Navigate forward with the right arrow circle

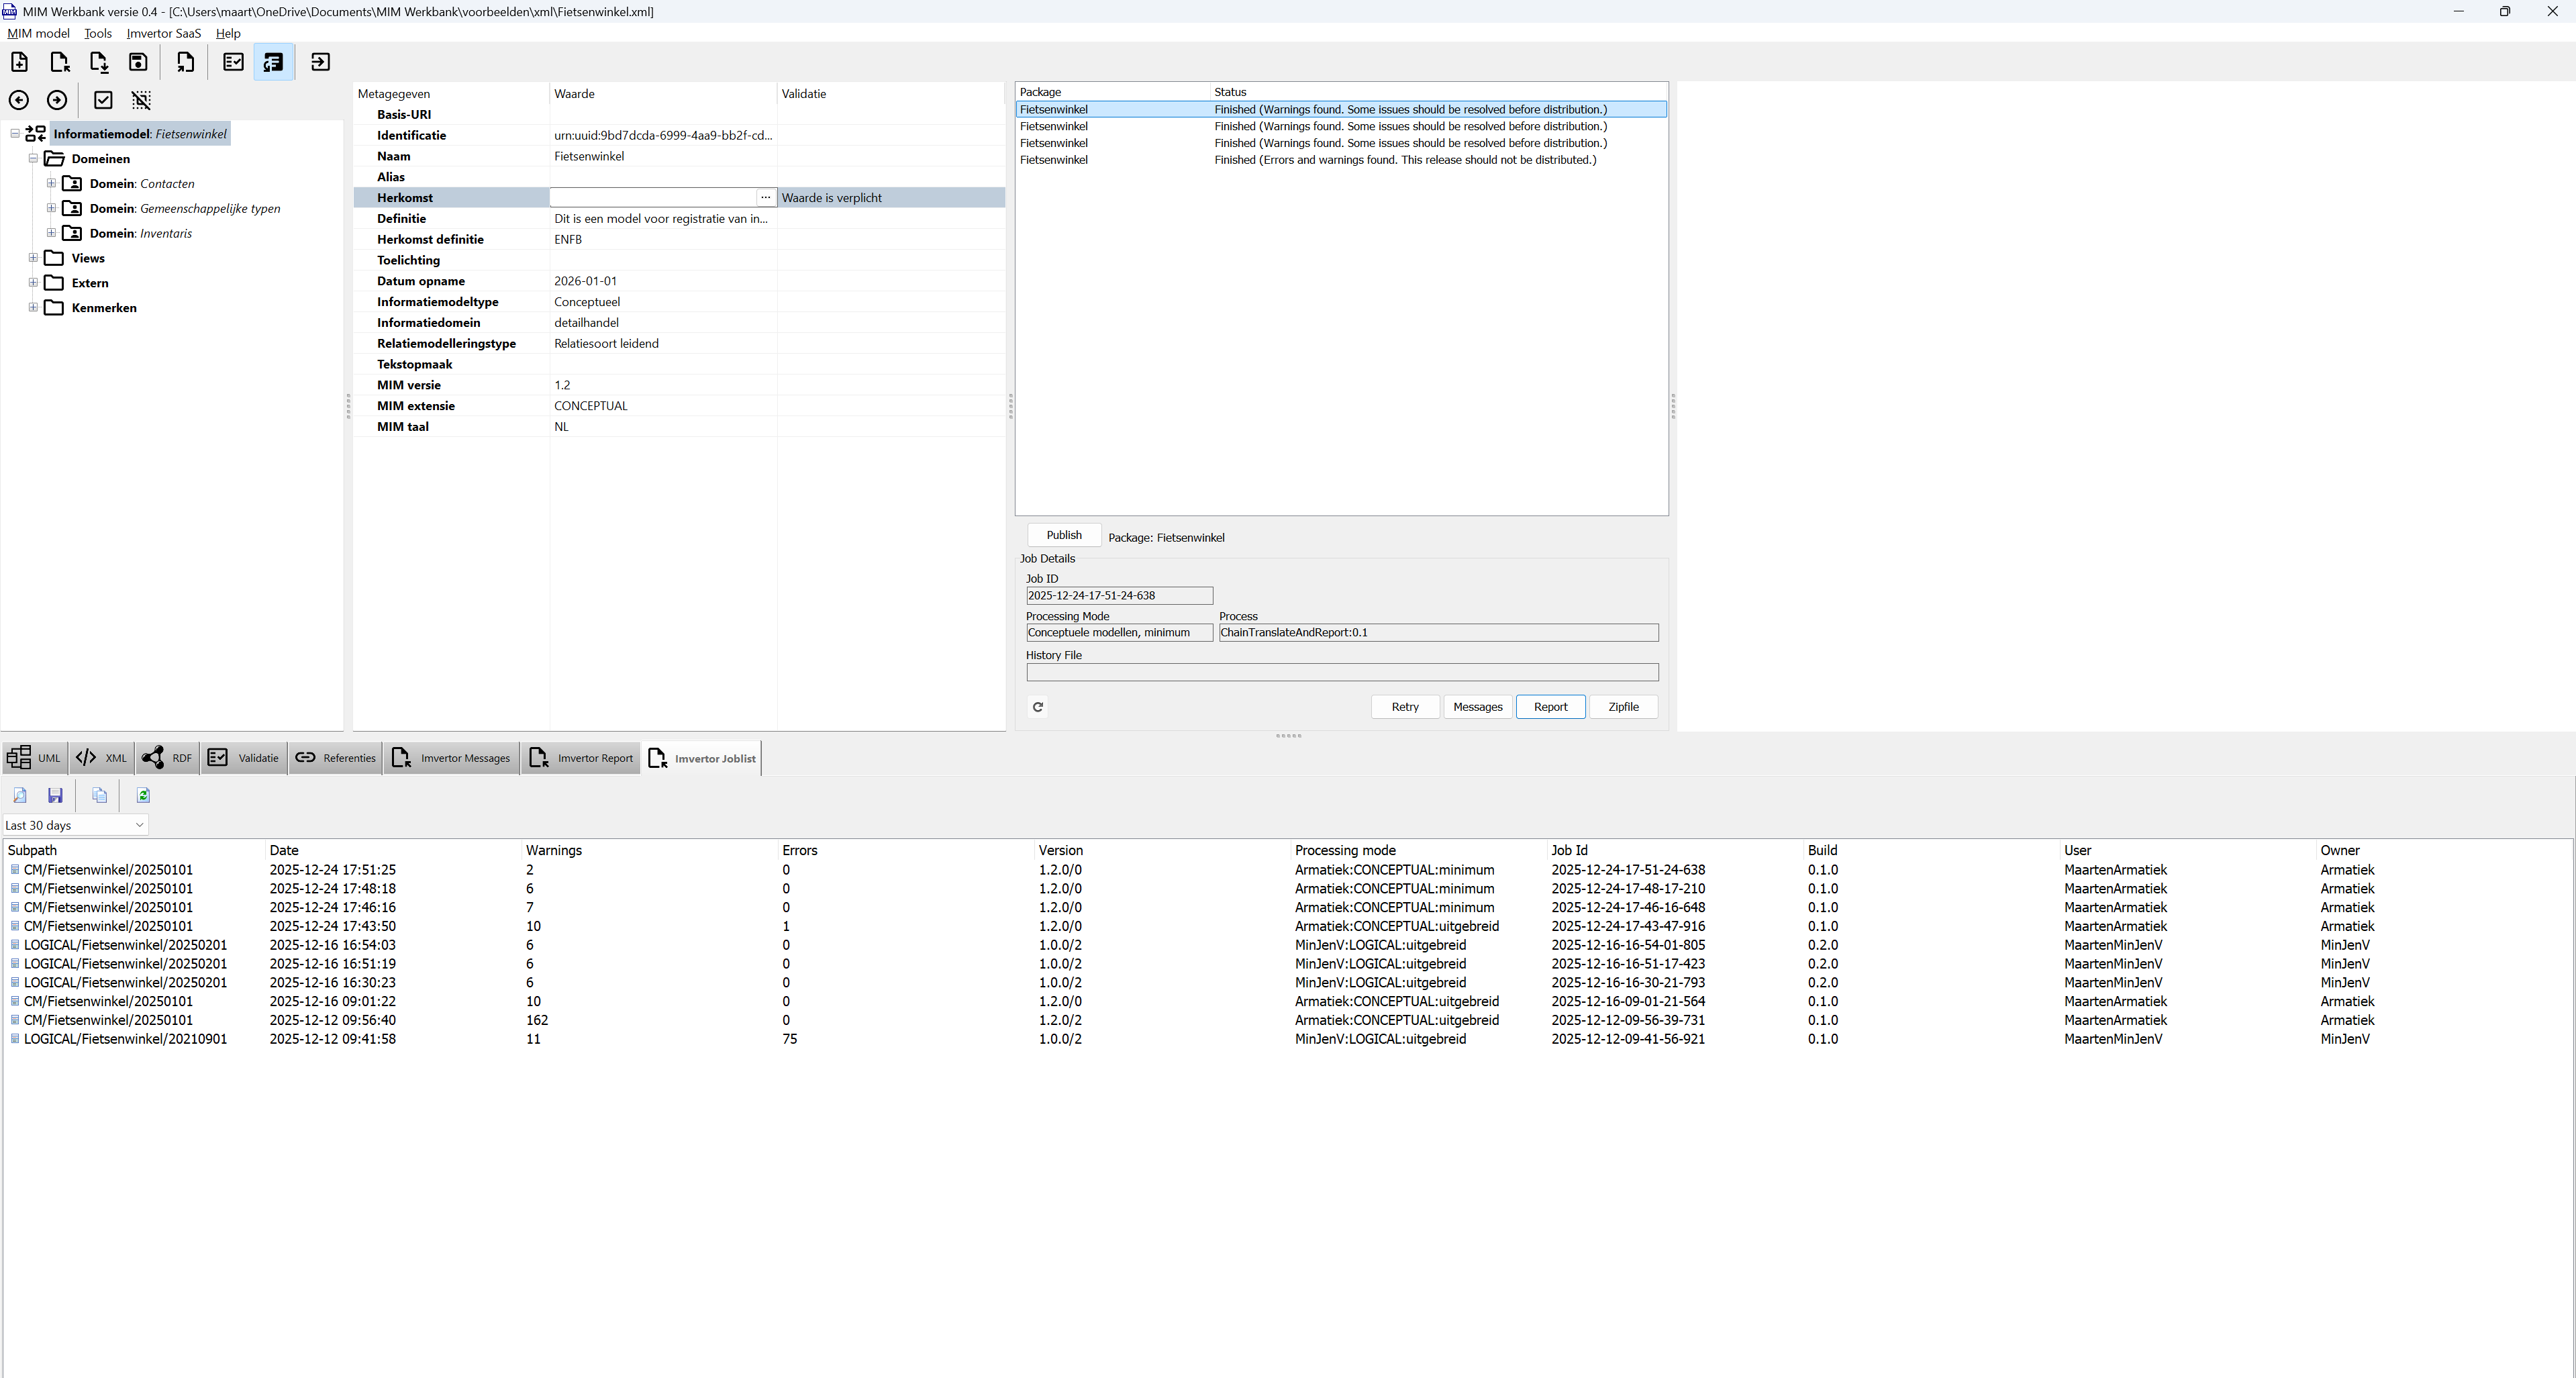[57, 100]
